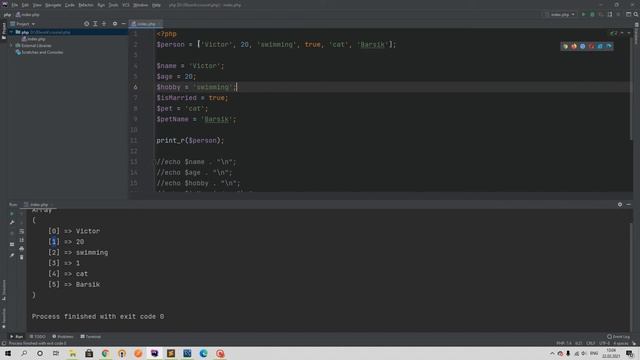Open the Tools menu
640x360 pixels.
(113, 5)
